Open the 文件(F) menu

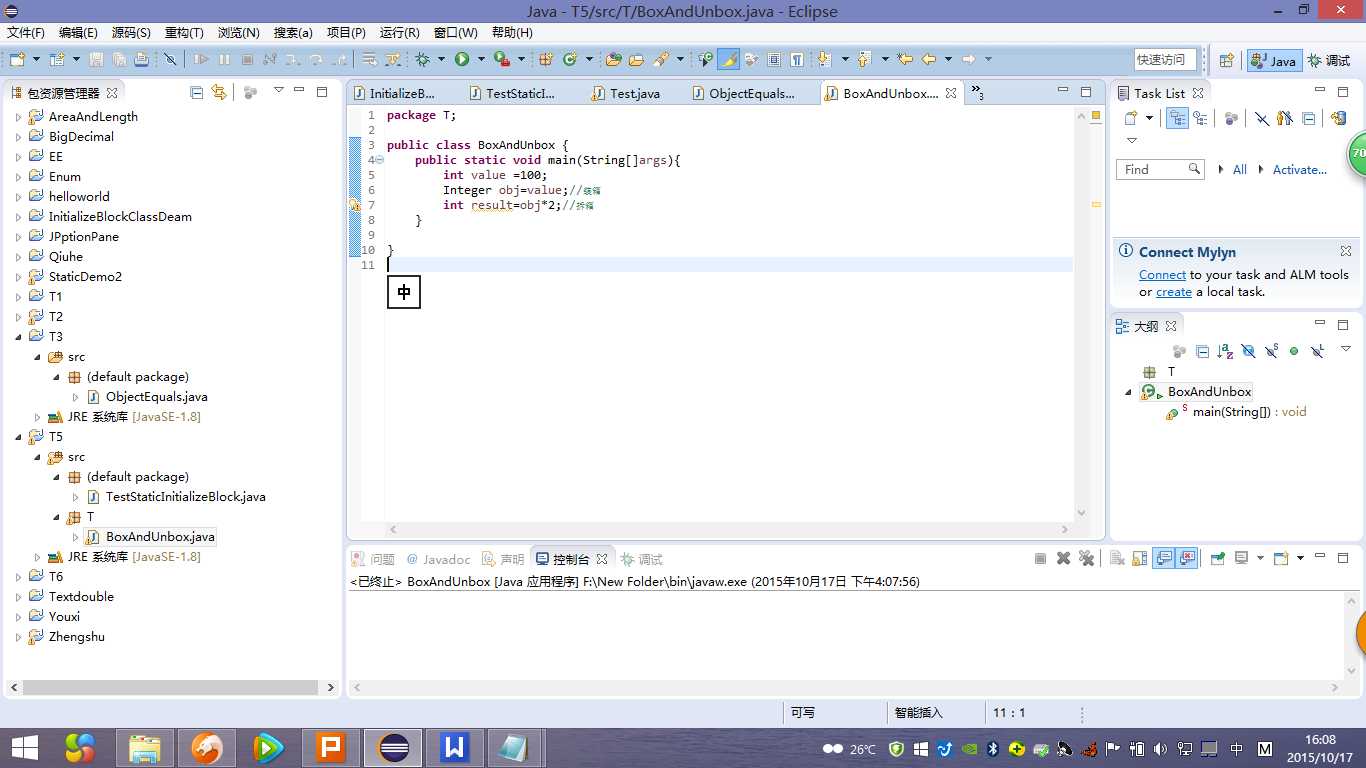(26, 33)
